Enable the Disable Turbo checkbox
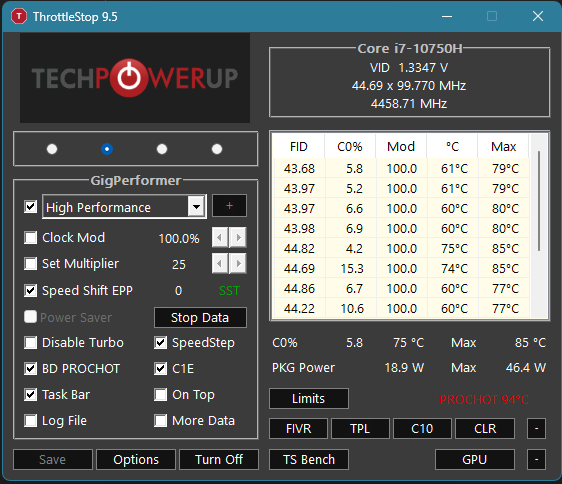 click(x=30, y=343)
